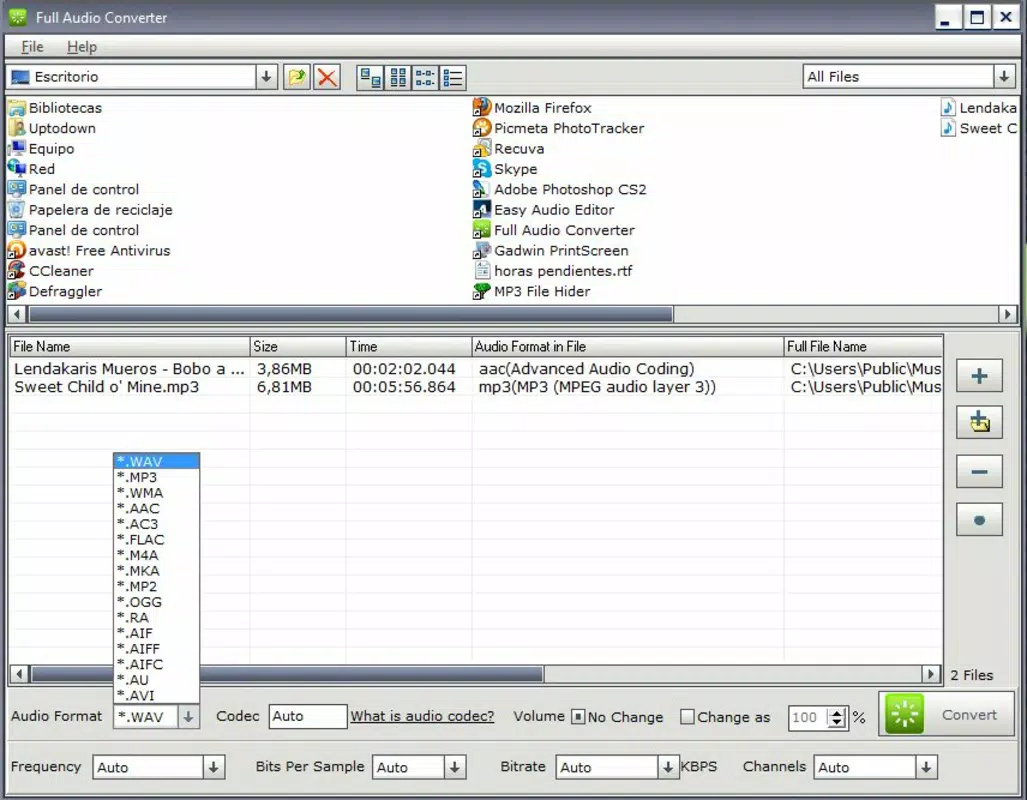Choose *.WMA from format list
This screenshot has height=800, width=1027.
click(x=157, y=493)
